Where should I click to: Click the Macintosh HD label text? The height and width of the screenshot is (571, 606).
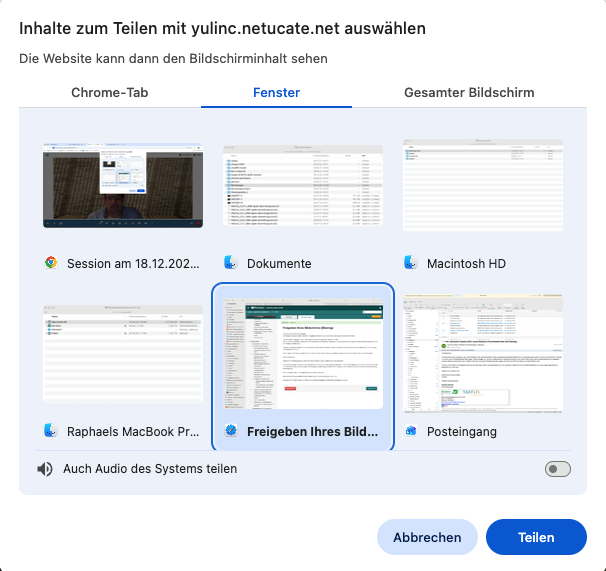point(466,264)
